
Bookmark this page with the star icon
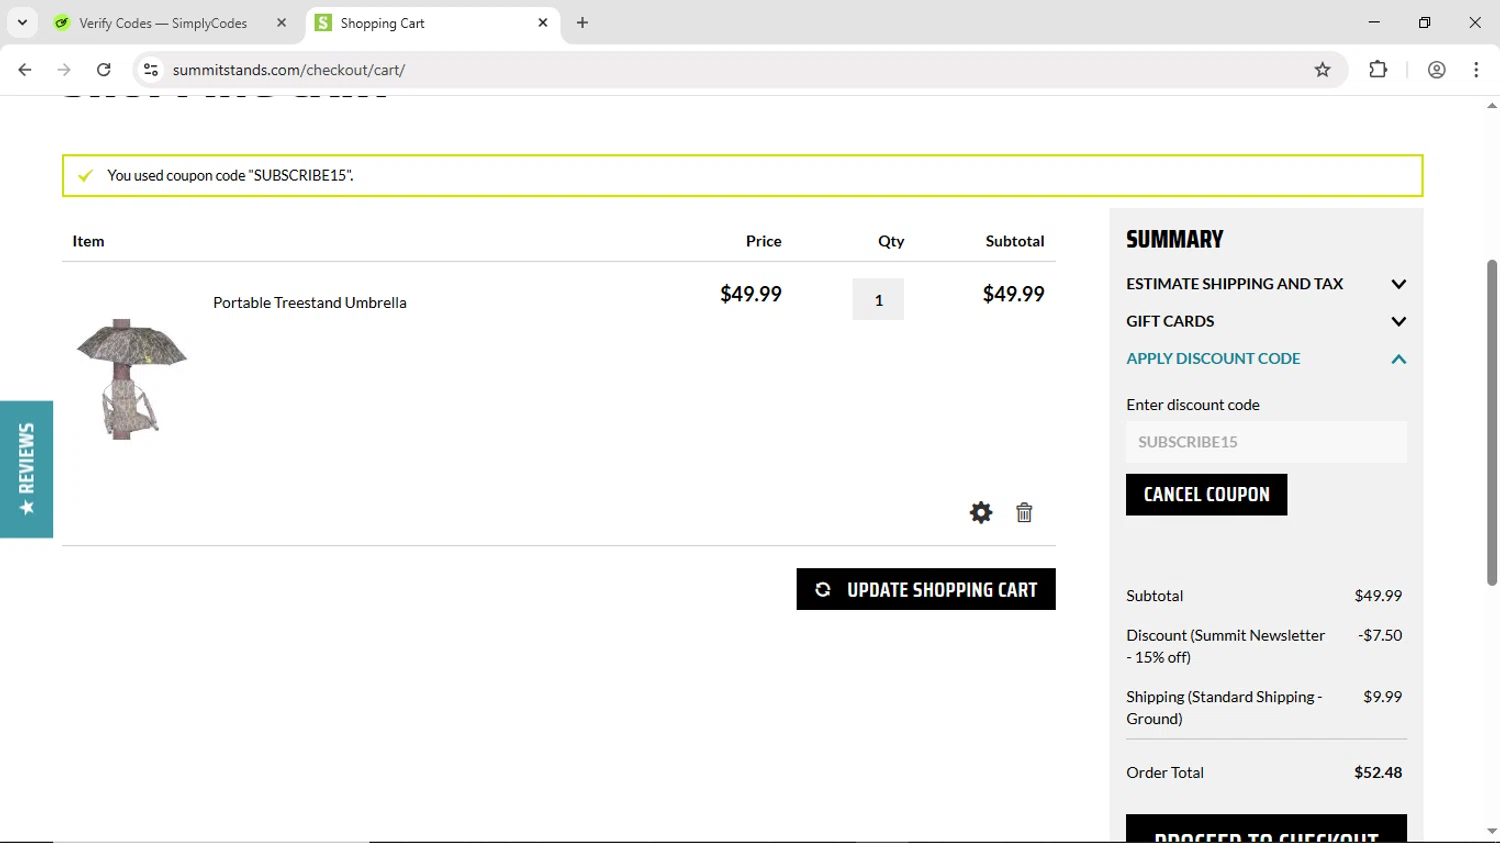(x=1322, y=70)
